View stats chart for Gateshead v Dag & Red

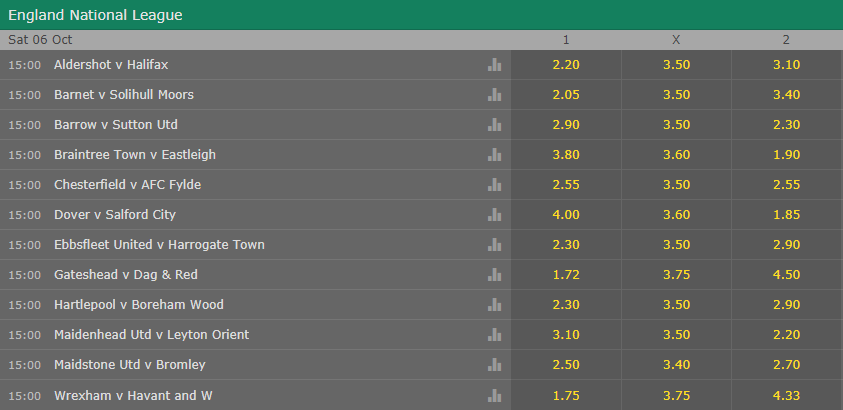(x=494, y=275)
